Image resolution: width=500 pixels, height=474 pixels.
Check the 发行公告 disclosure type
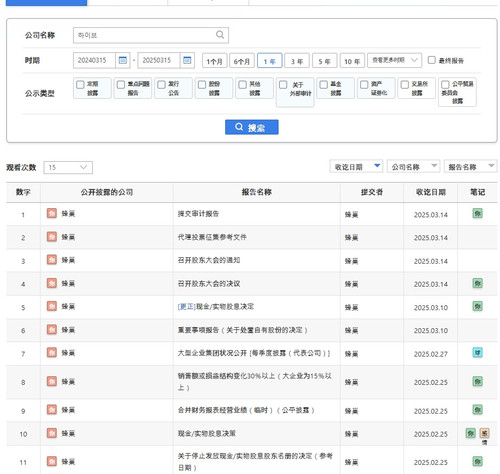click(x=161, y=85)
